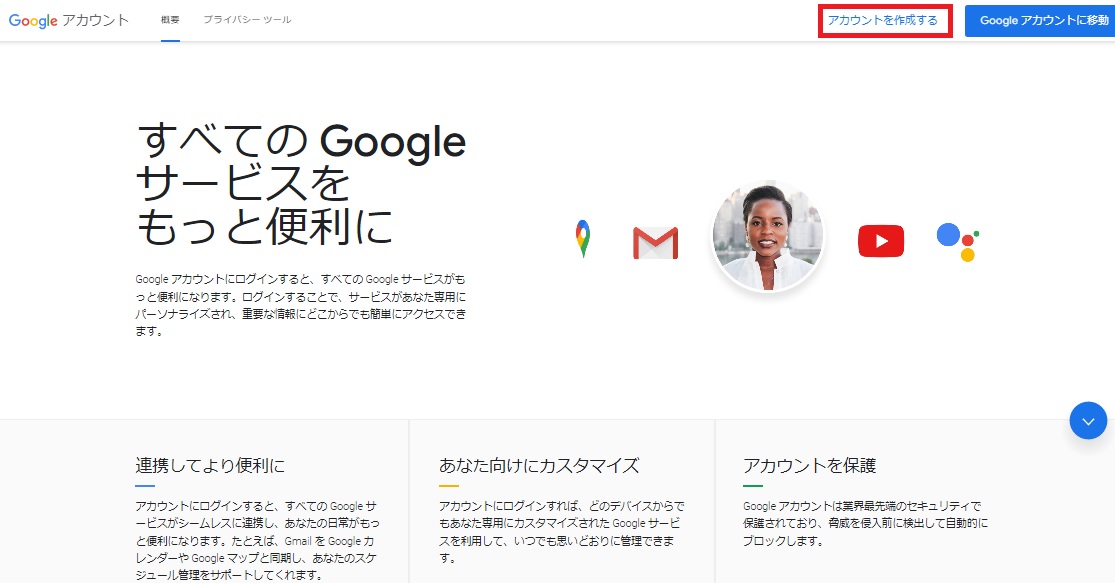Screen dimensions: 1115x583
Task: Click the アカウントを保護 heading
Action: click(x=809, y=466)
